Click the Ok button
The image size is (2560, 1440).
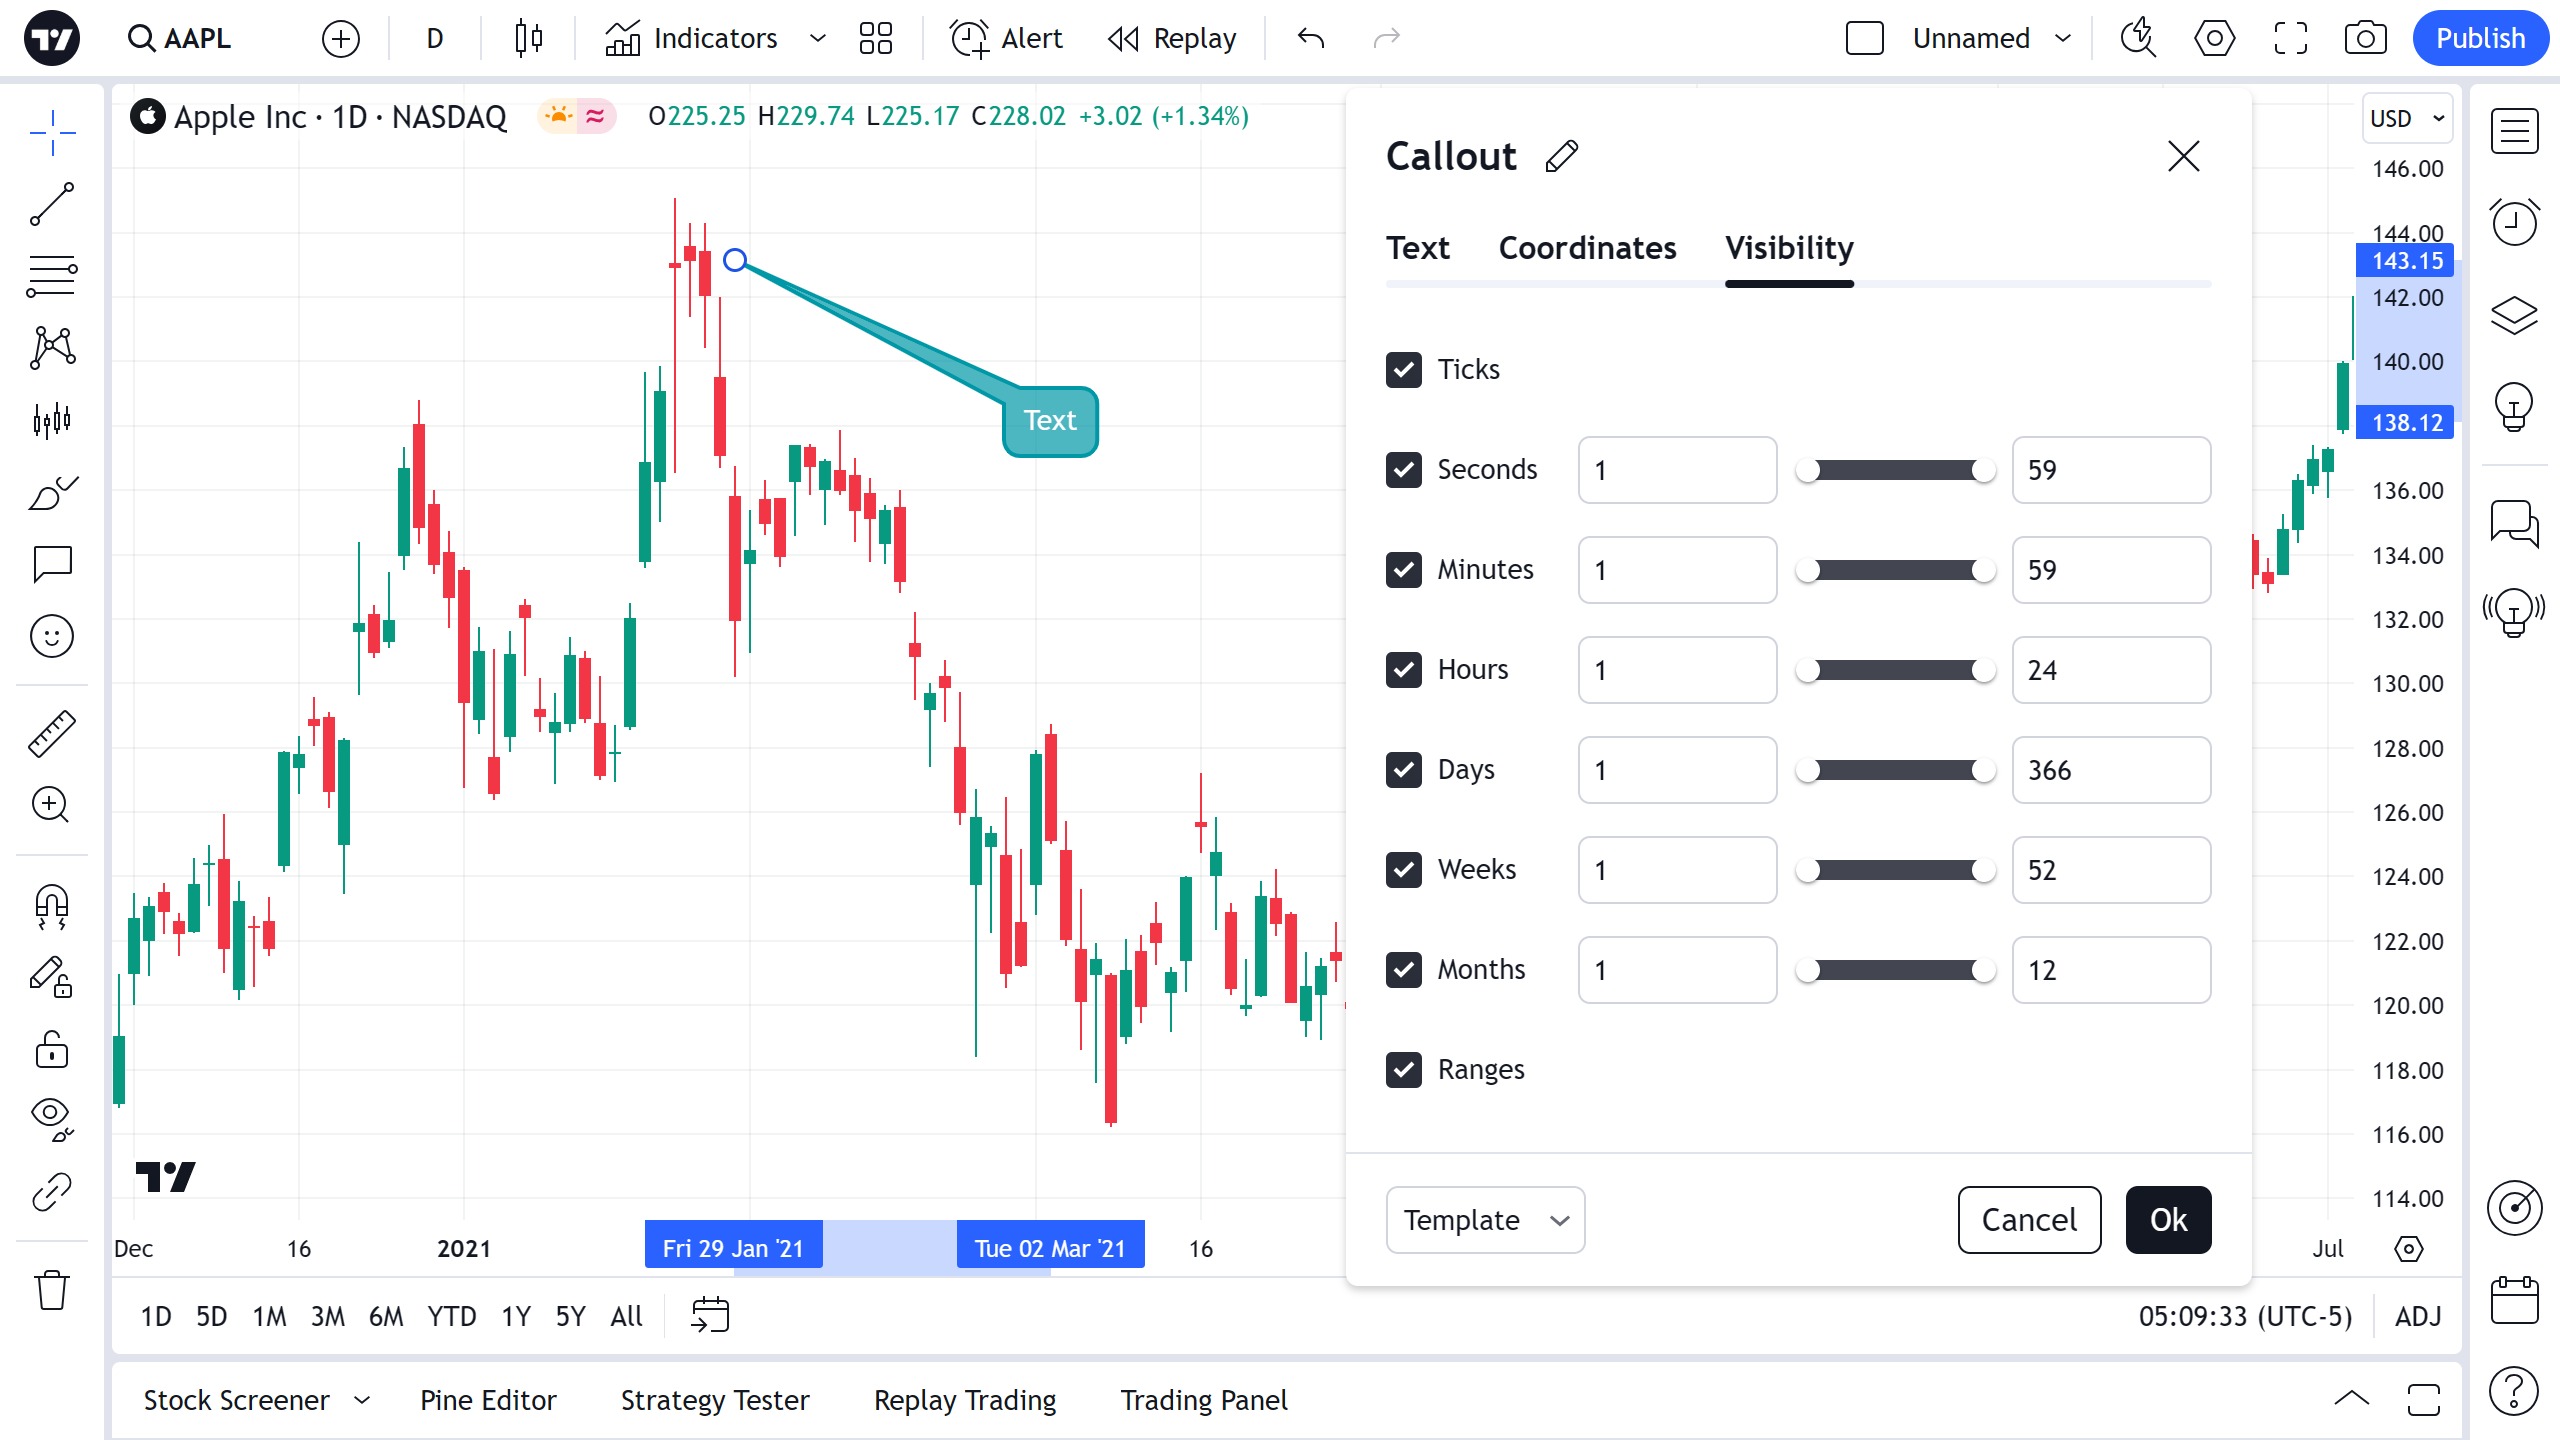(x=2168, y=1220)
